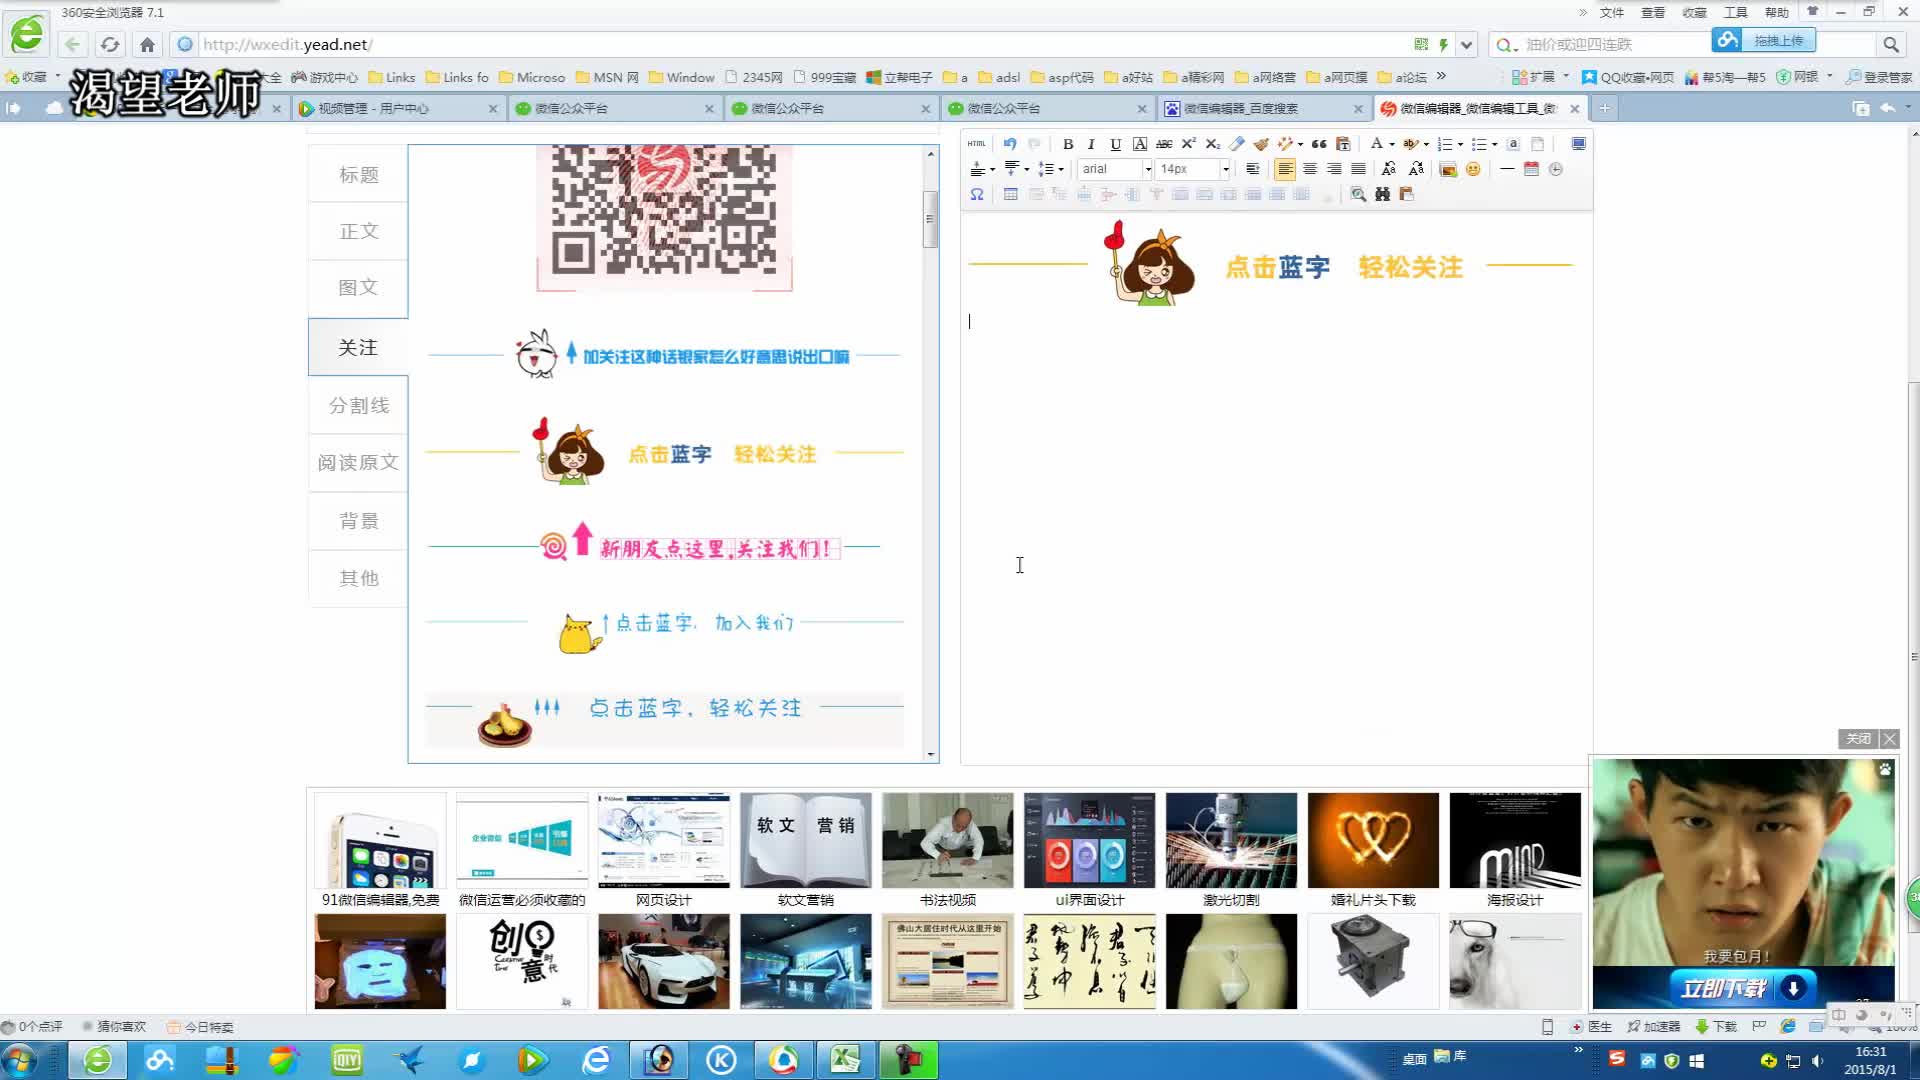This screenshot has height=1080, width=1920.
Task: Click the insert table icon
Action: pos(1010,194)
